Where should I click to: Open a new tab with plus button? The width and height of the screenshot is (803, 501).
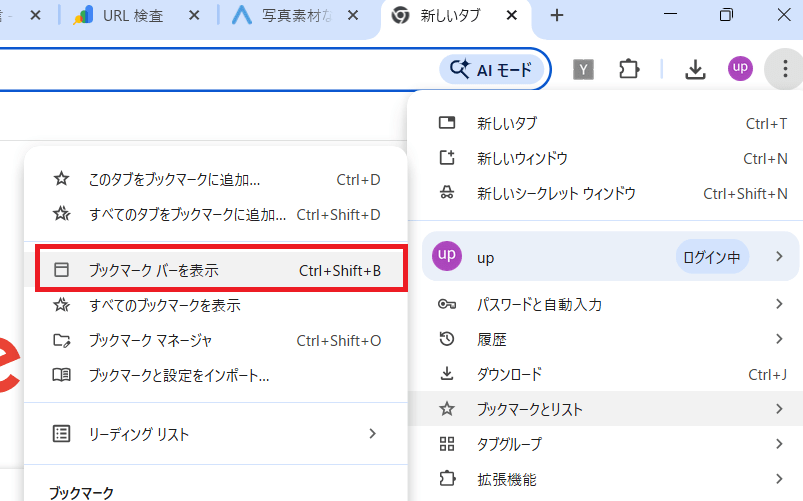557,16
